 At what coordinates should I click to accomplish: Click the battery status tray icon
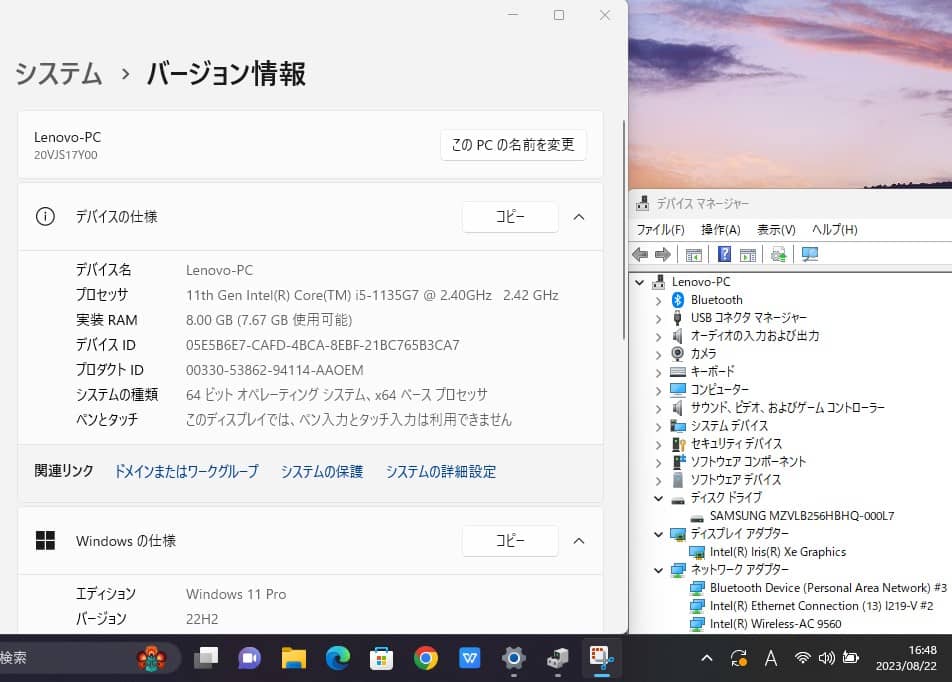click(x=851, y=658)
